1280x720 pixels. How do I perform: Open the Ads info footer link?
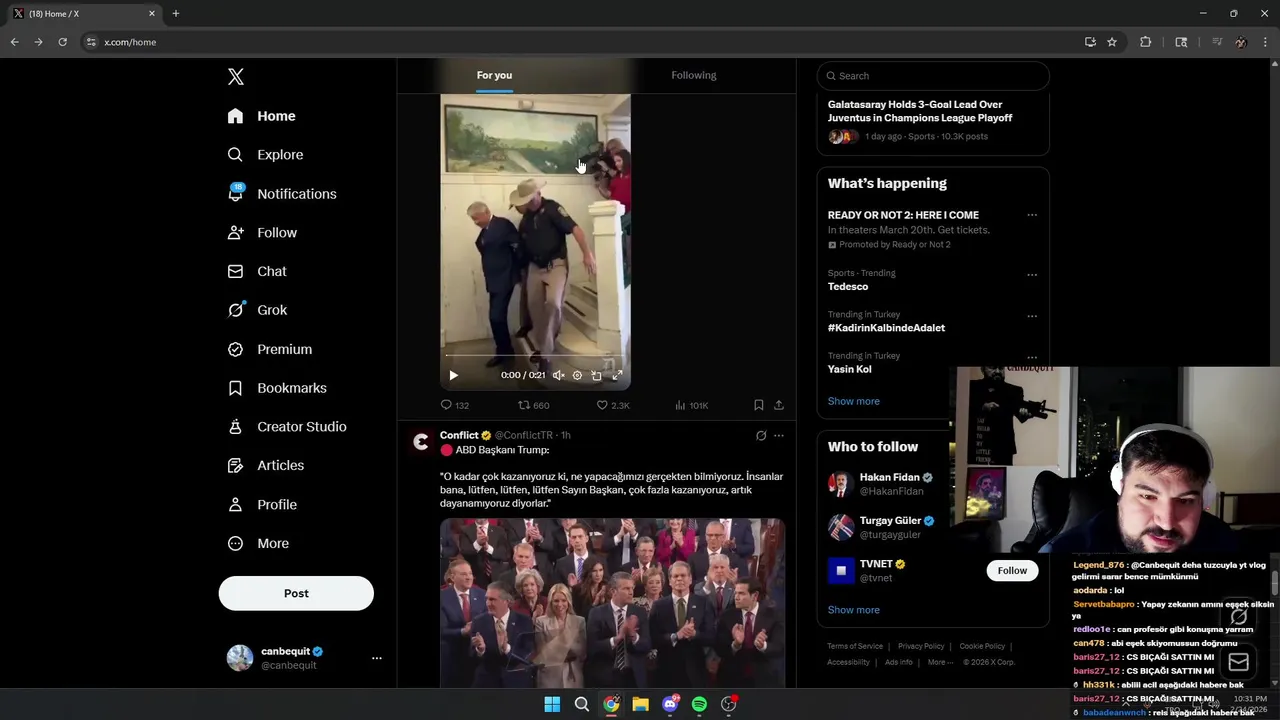[x=899, y=662]
